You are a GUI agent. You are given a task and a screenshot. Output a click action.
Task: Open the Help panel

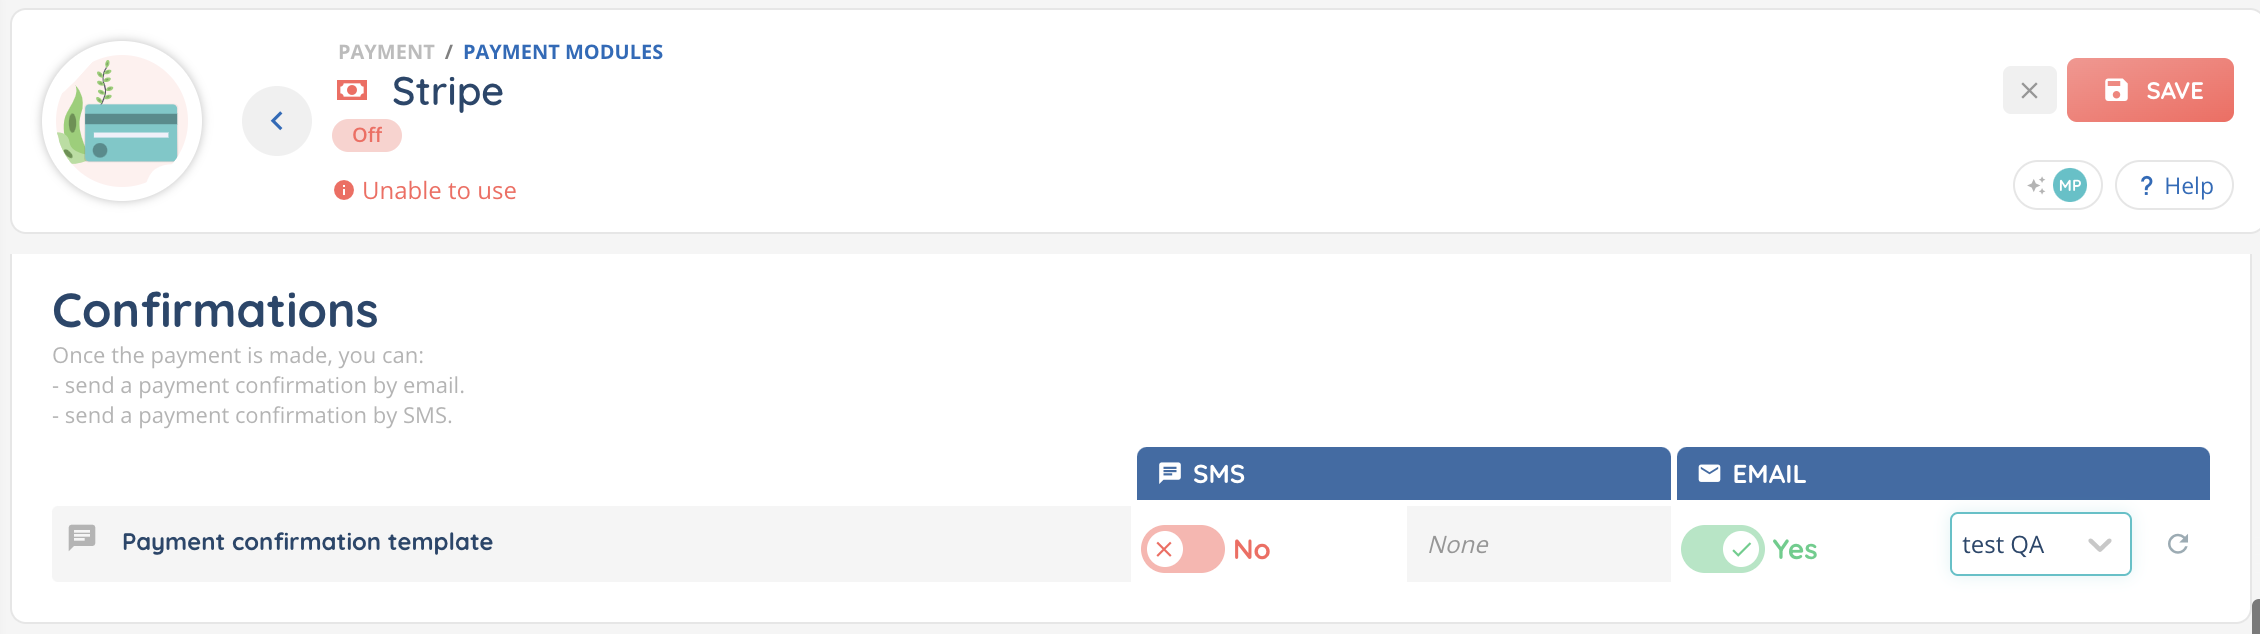click(x=2174, y=186)
